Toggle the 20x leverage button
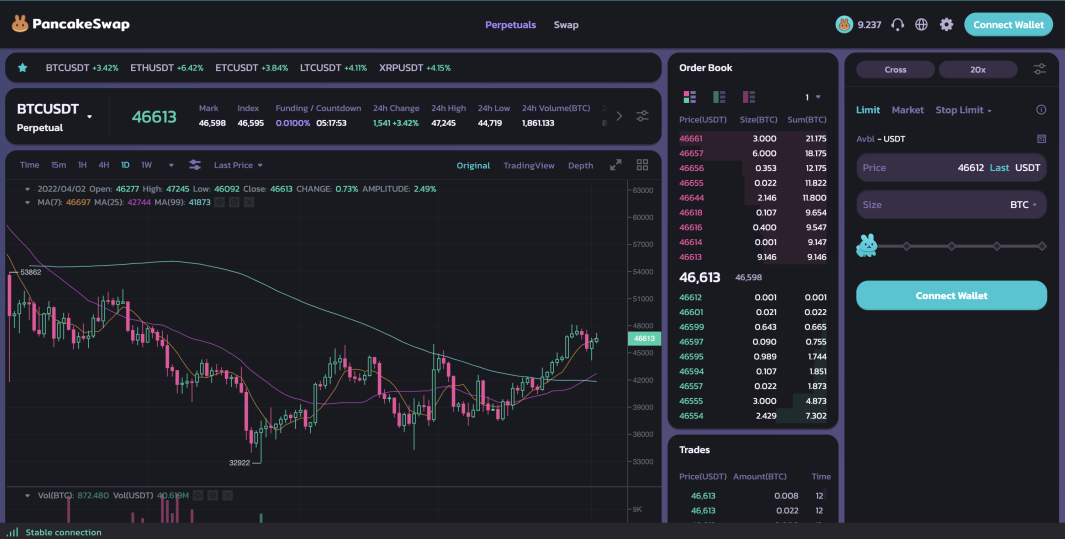The height and width of the screenshot is (539, 1065). coord(977,69)
